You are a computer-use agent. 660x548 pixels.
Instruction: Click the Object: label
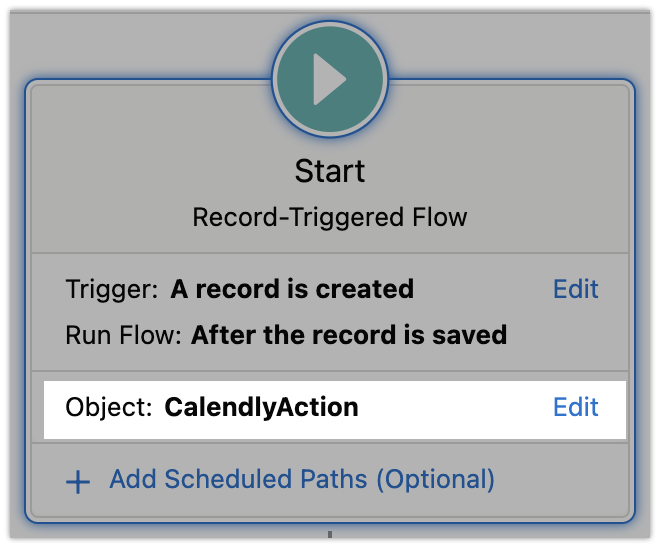(x=109, y=408)
